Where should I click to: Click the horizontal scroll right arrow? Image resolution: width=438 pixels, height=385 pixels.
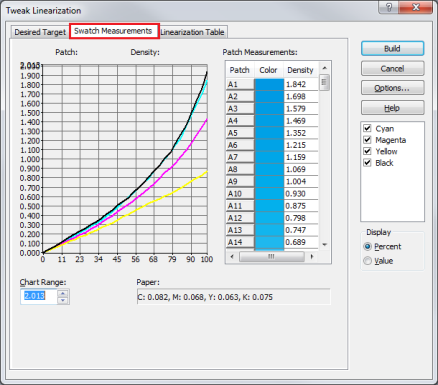click(x=312, y=257)
